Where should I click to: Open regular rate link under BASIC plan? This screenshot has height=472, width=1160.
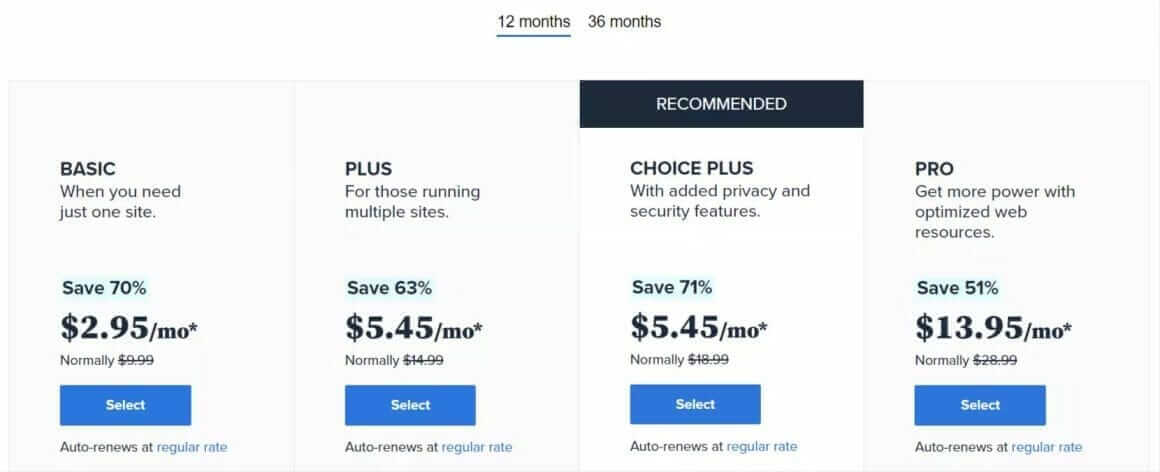[x=192, y=447]
